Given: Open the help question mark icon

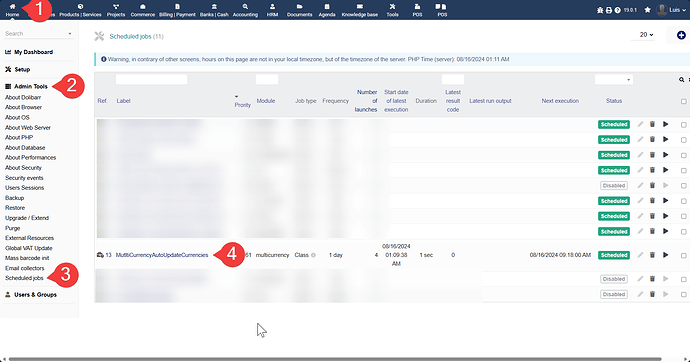Looking at the screenshot, I should click(617, 10).
